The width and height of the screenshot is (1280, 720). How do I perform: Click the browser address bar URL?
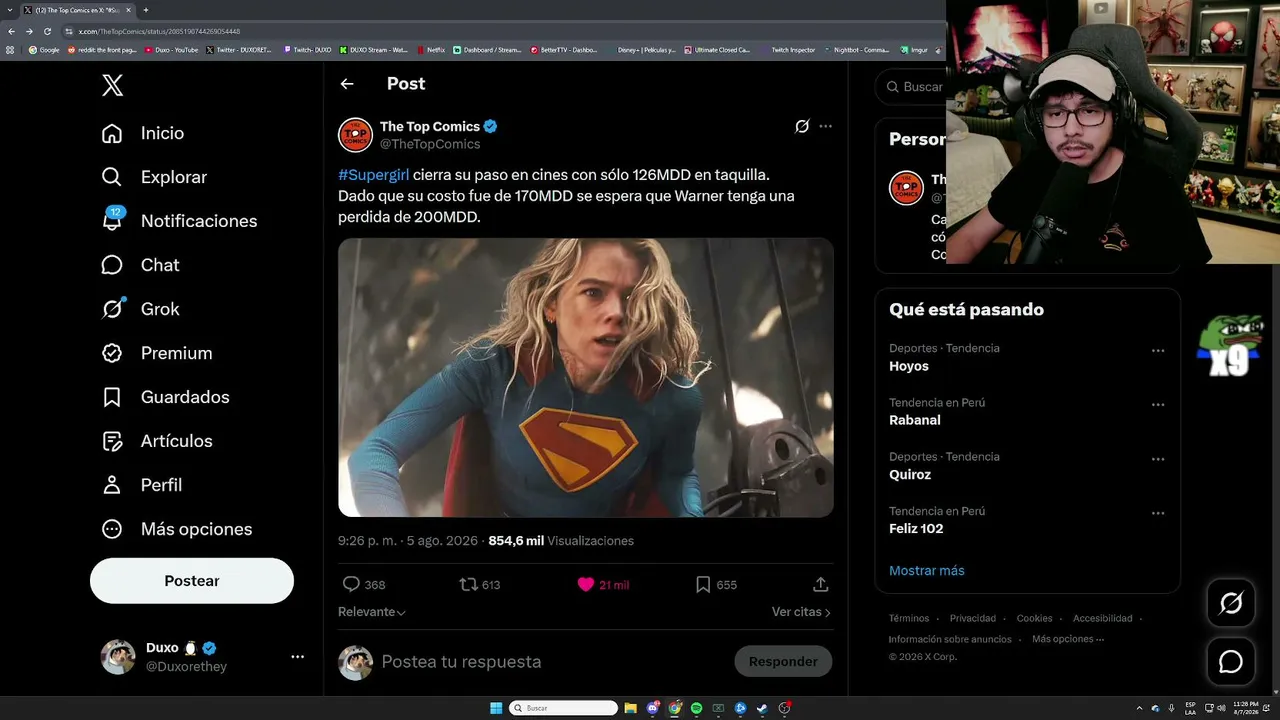(159, 31)
